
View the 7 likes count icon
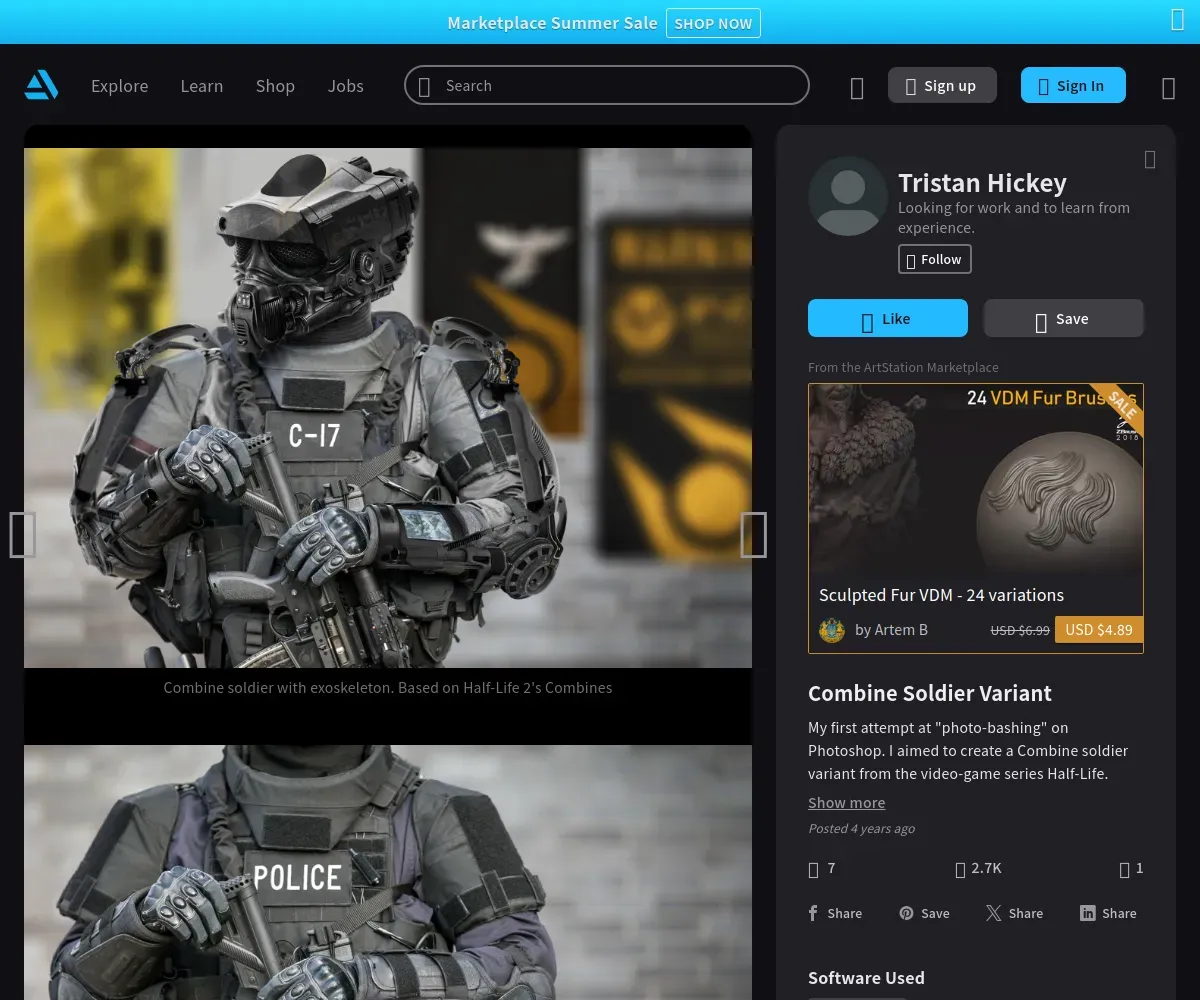click(x=813, y=869)
